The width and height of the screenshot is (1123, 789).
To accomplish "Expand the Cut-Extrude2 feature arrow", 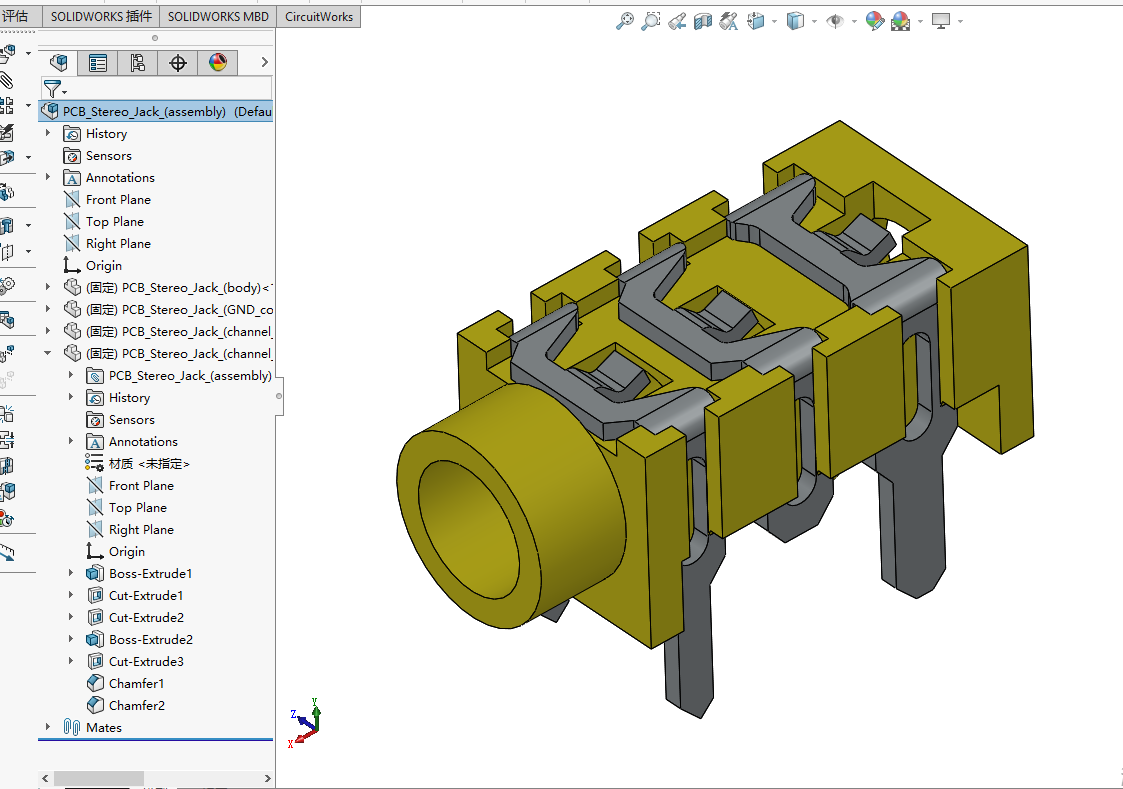I will [71, 617].
